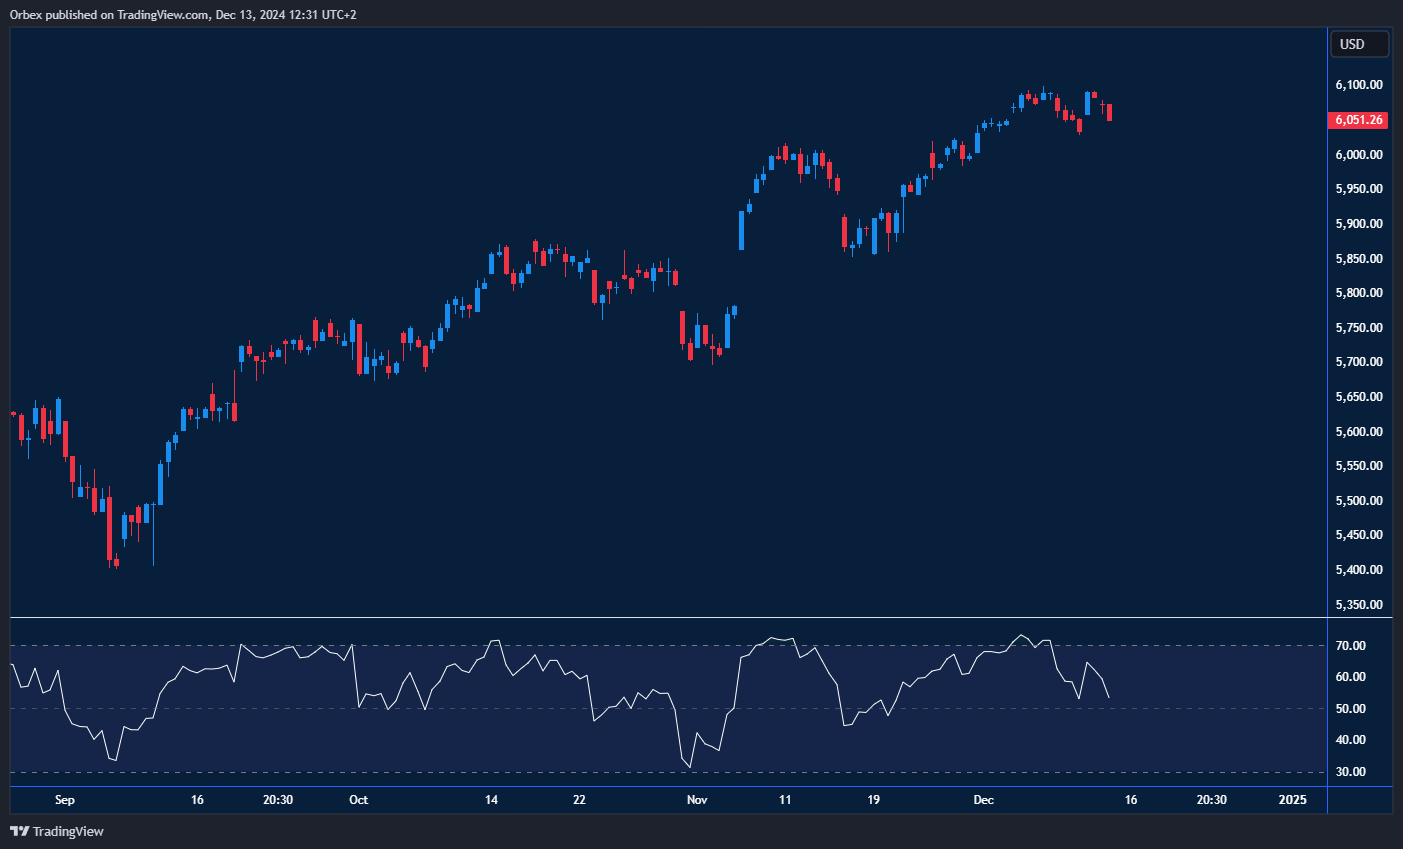1403x849 pixels.
Task: Click the 14 date marker on time axis
Action: (491, 800)
